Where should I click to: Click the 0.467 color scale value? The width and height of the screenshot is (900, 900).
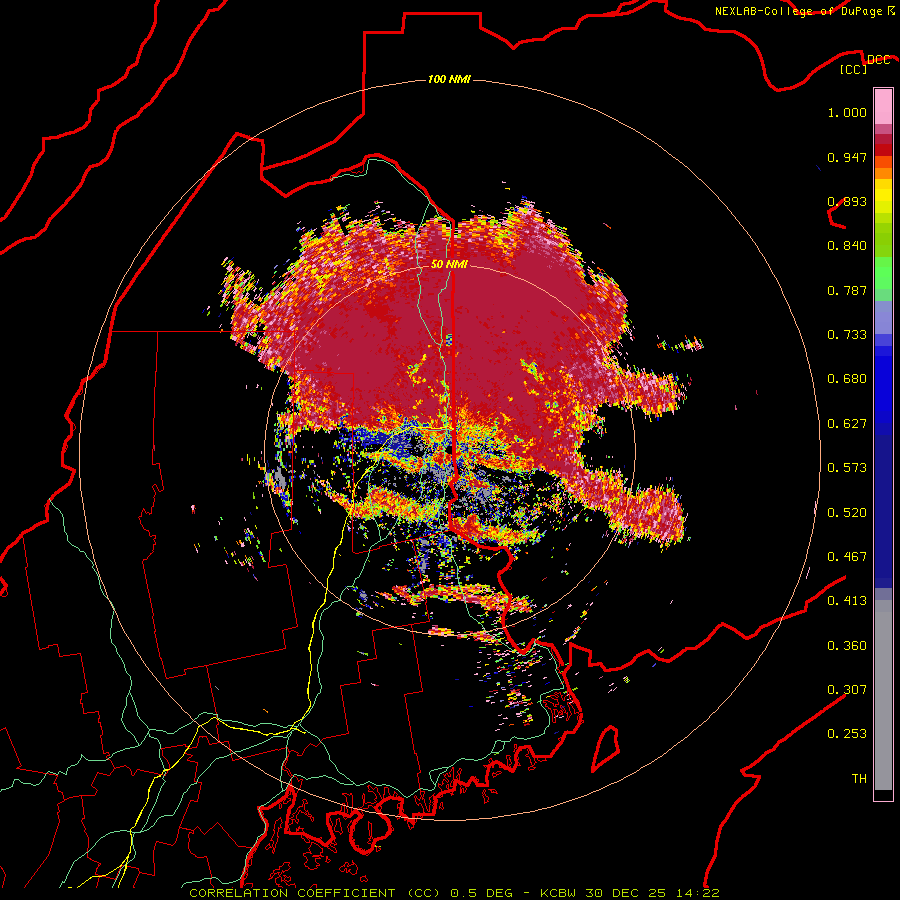coord(847,557)
